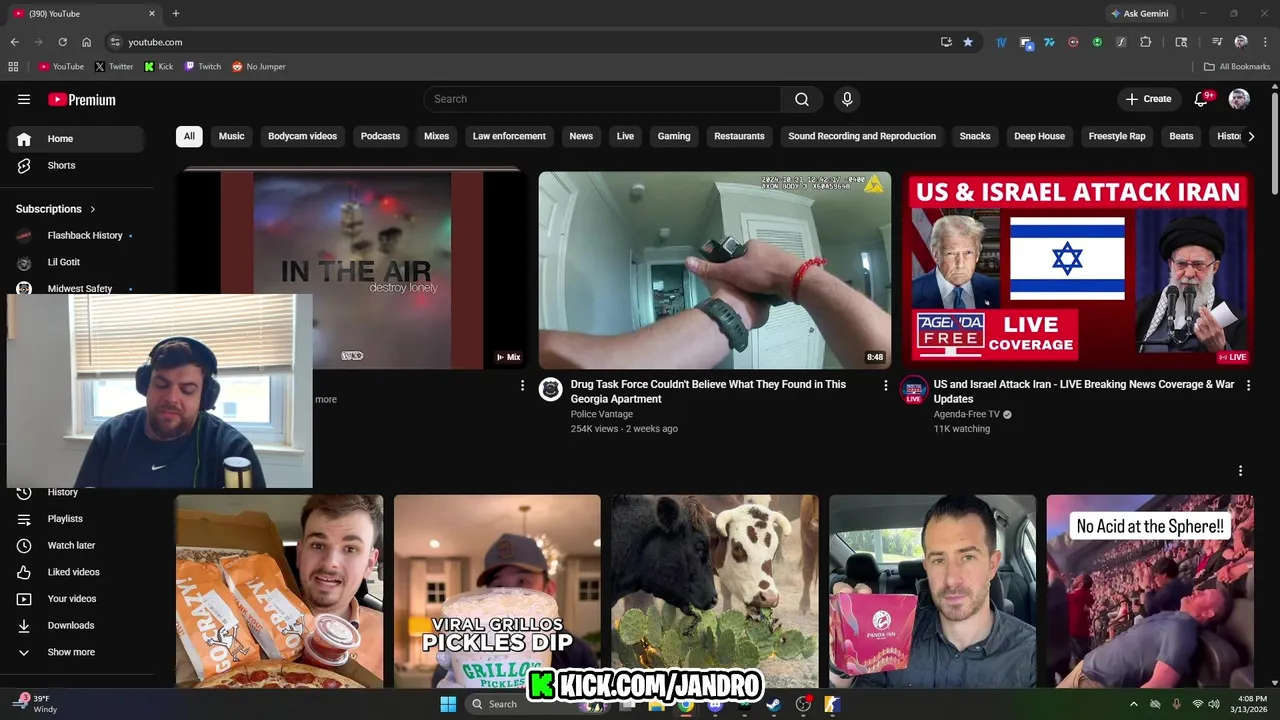Open the YouTube guide hamburger menu
The width and height of the screenshot is (1280, 720).
(24, 99)
